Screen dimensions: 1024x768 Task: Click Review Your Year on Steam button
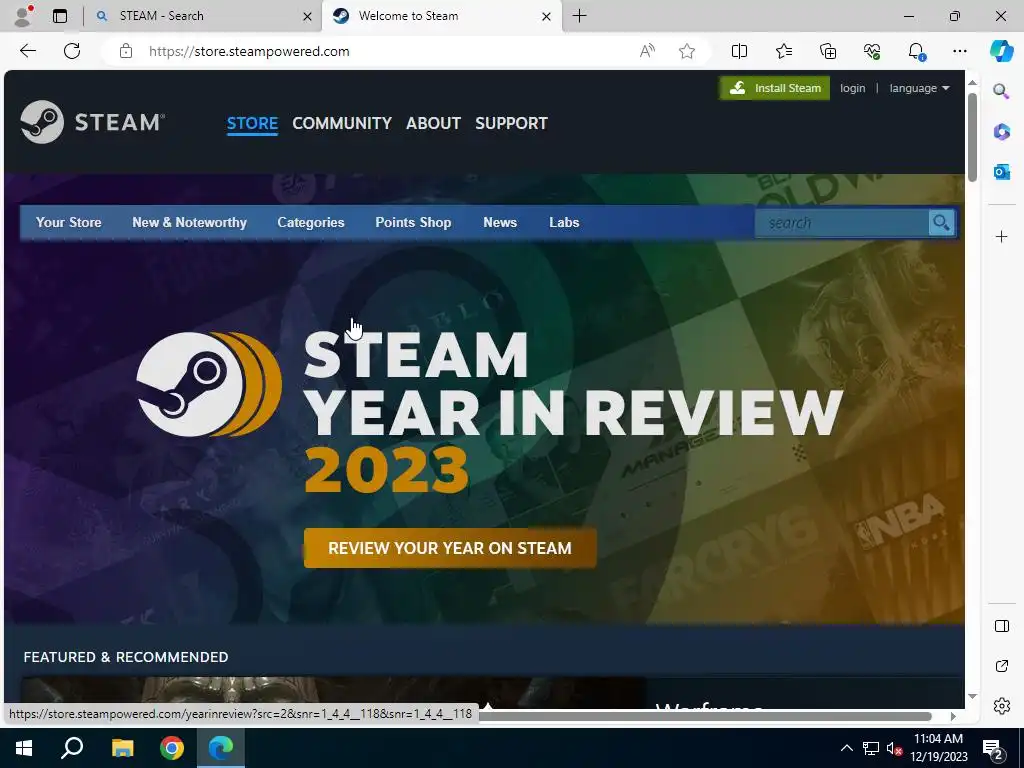(450, 548)
